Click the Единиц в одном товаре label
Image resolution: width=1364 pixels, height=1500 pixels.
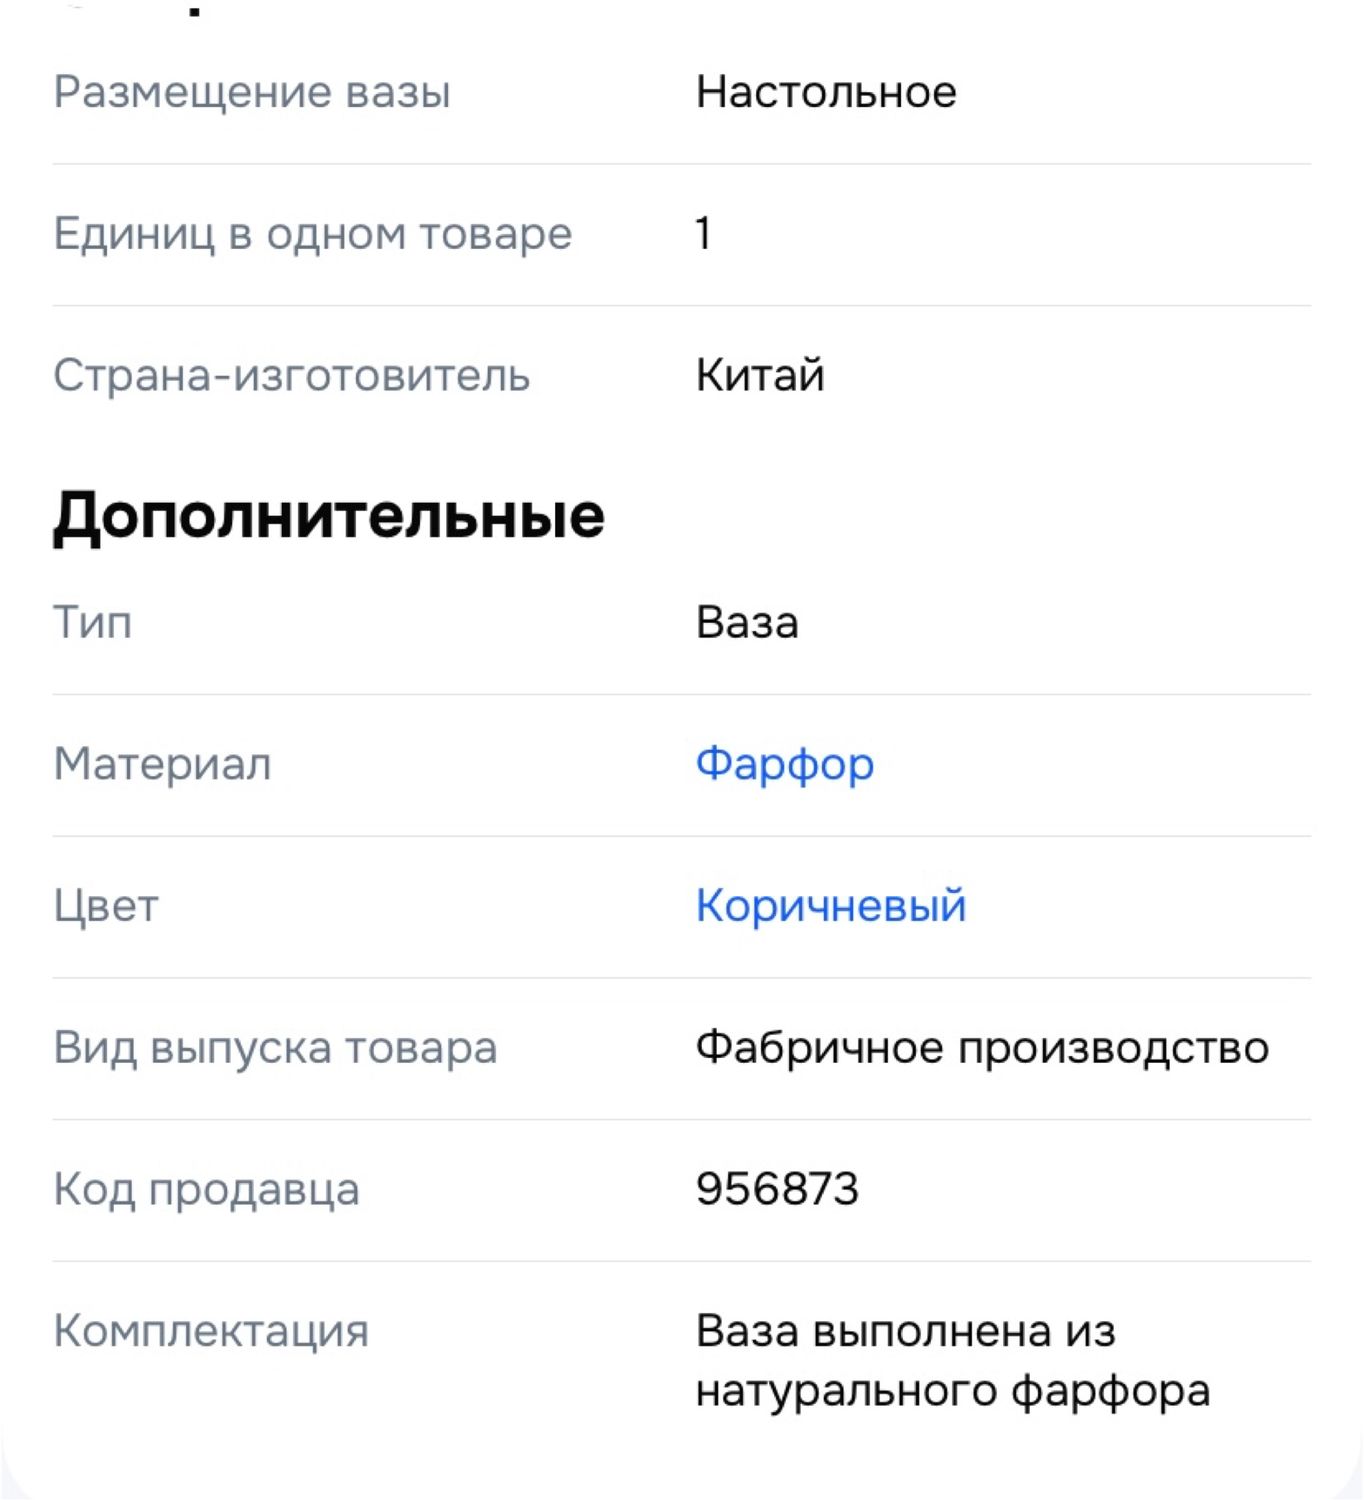pos(313,234)
